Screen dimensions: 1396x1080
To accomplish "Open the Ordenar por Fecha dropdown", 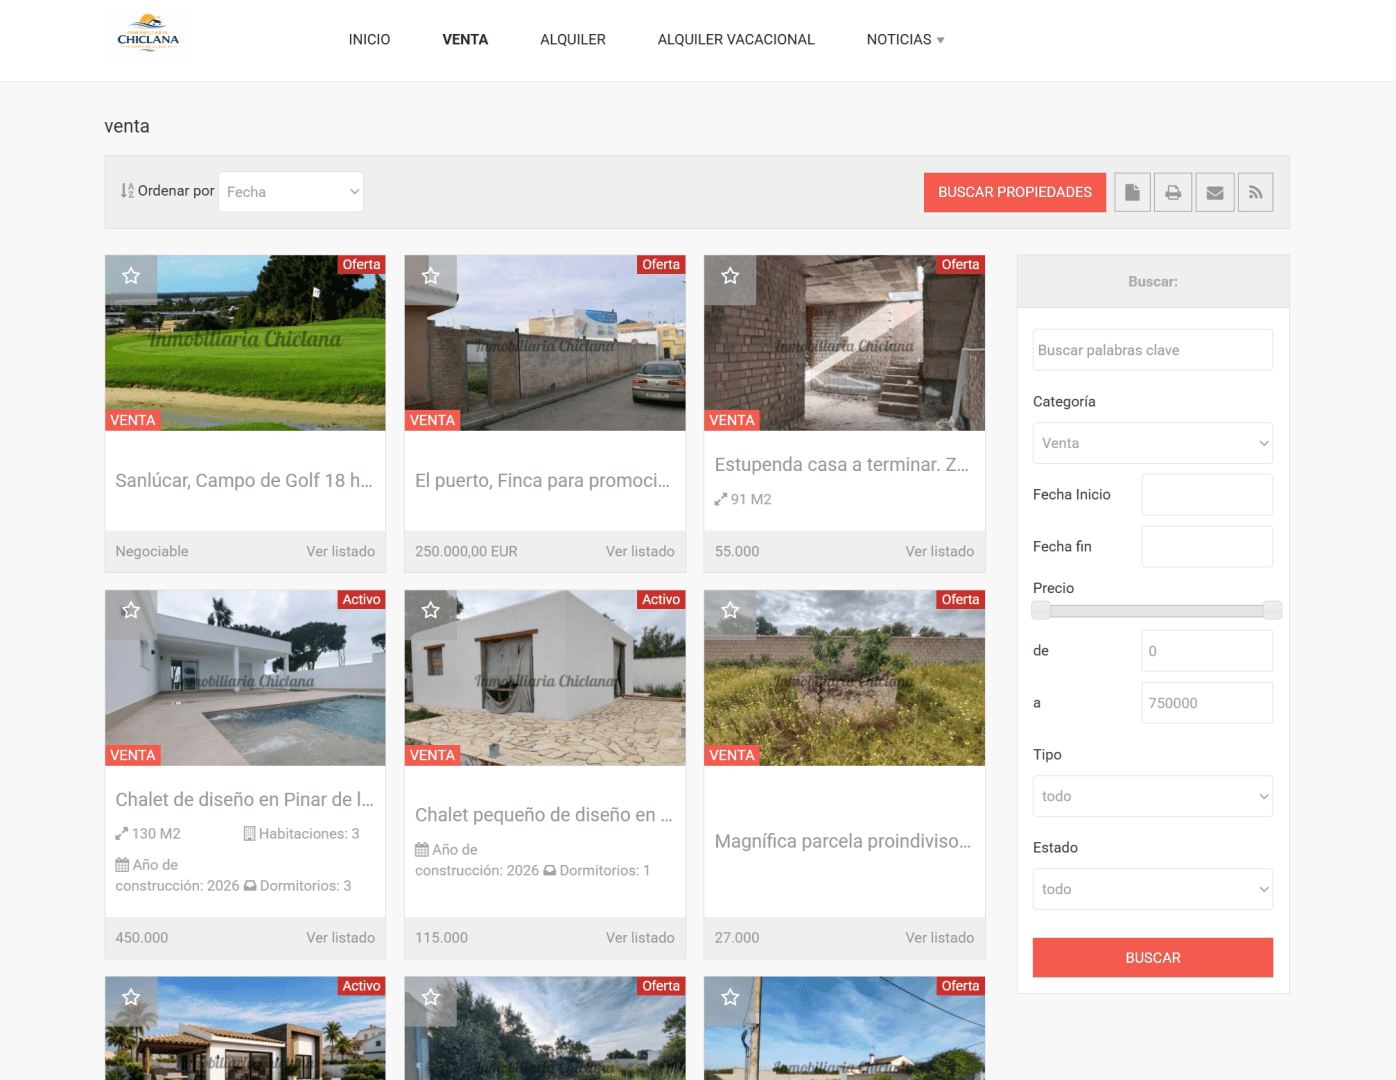I will point(291,192).
